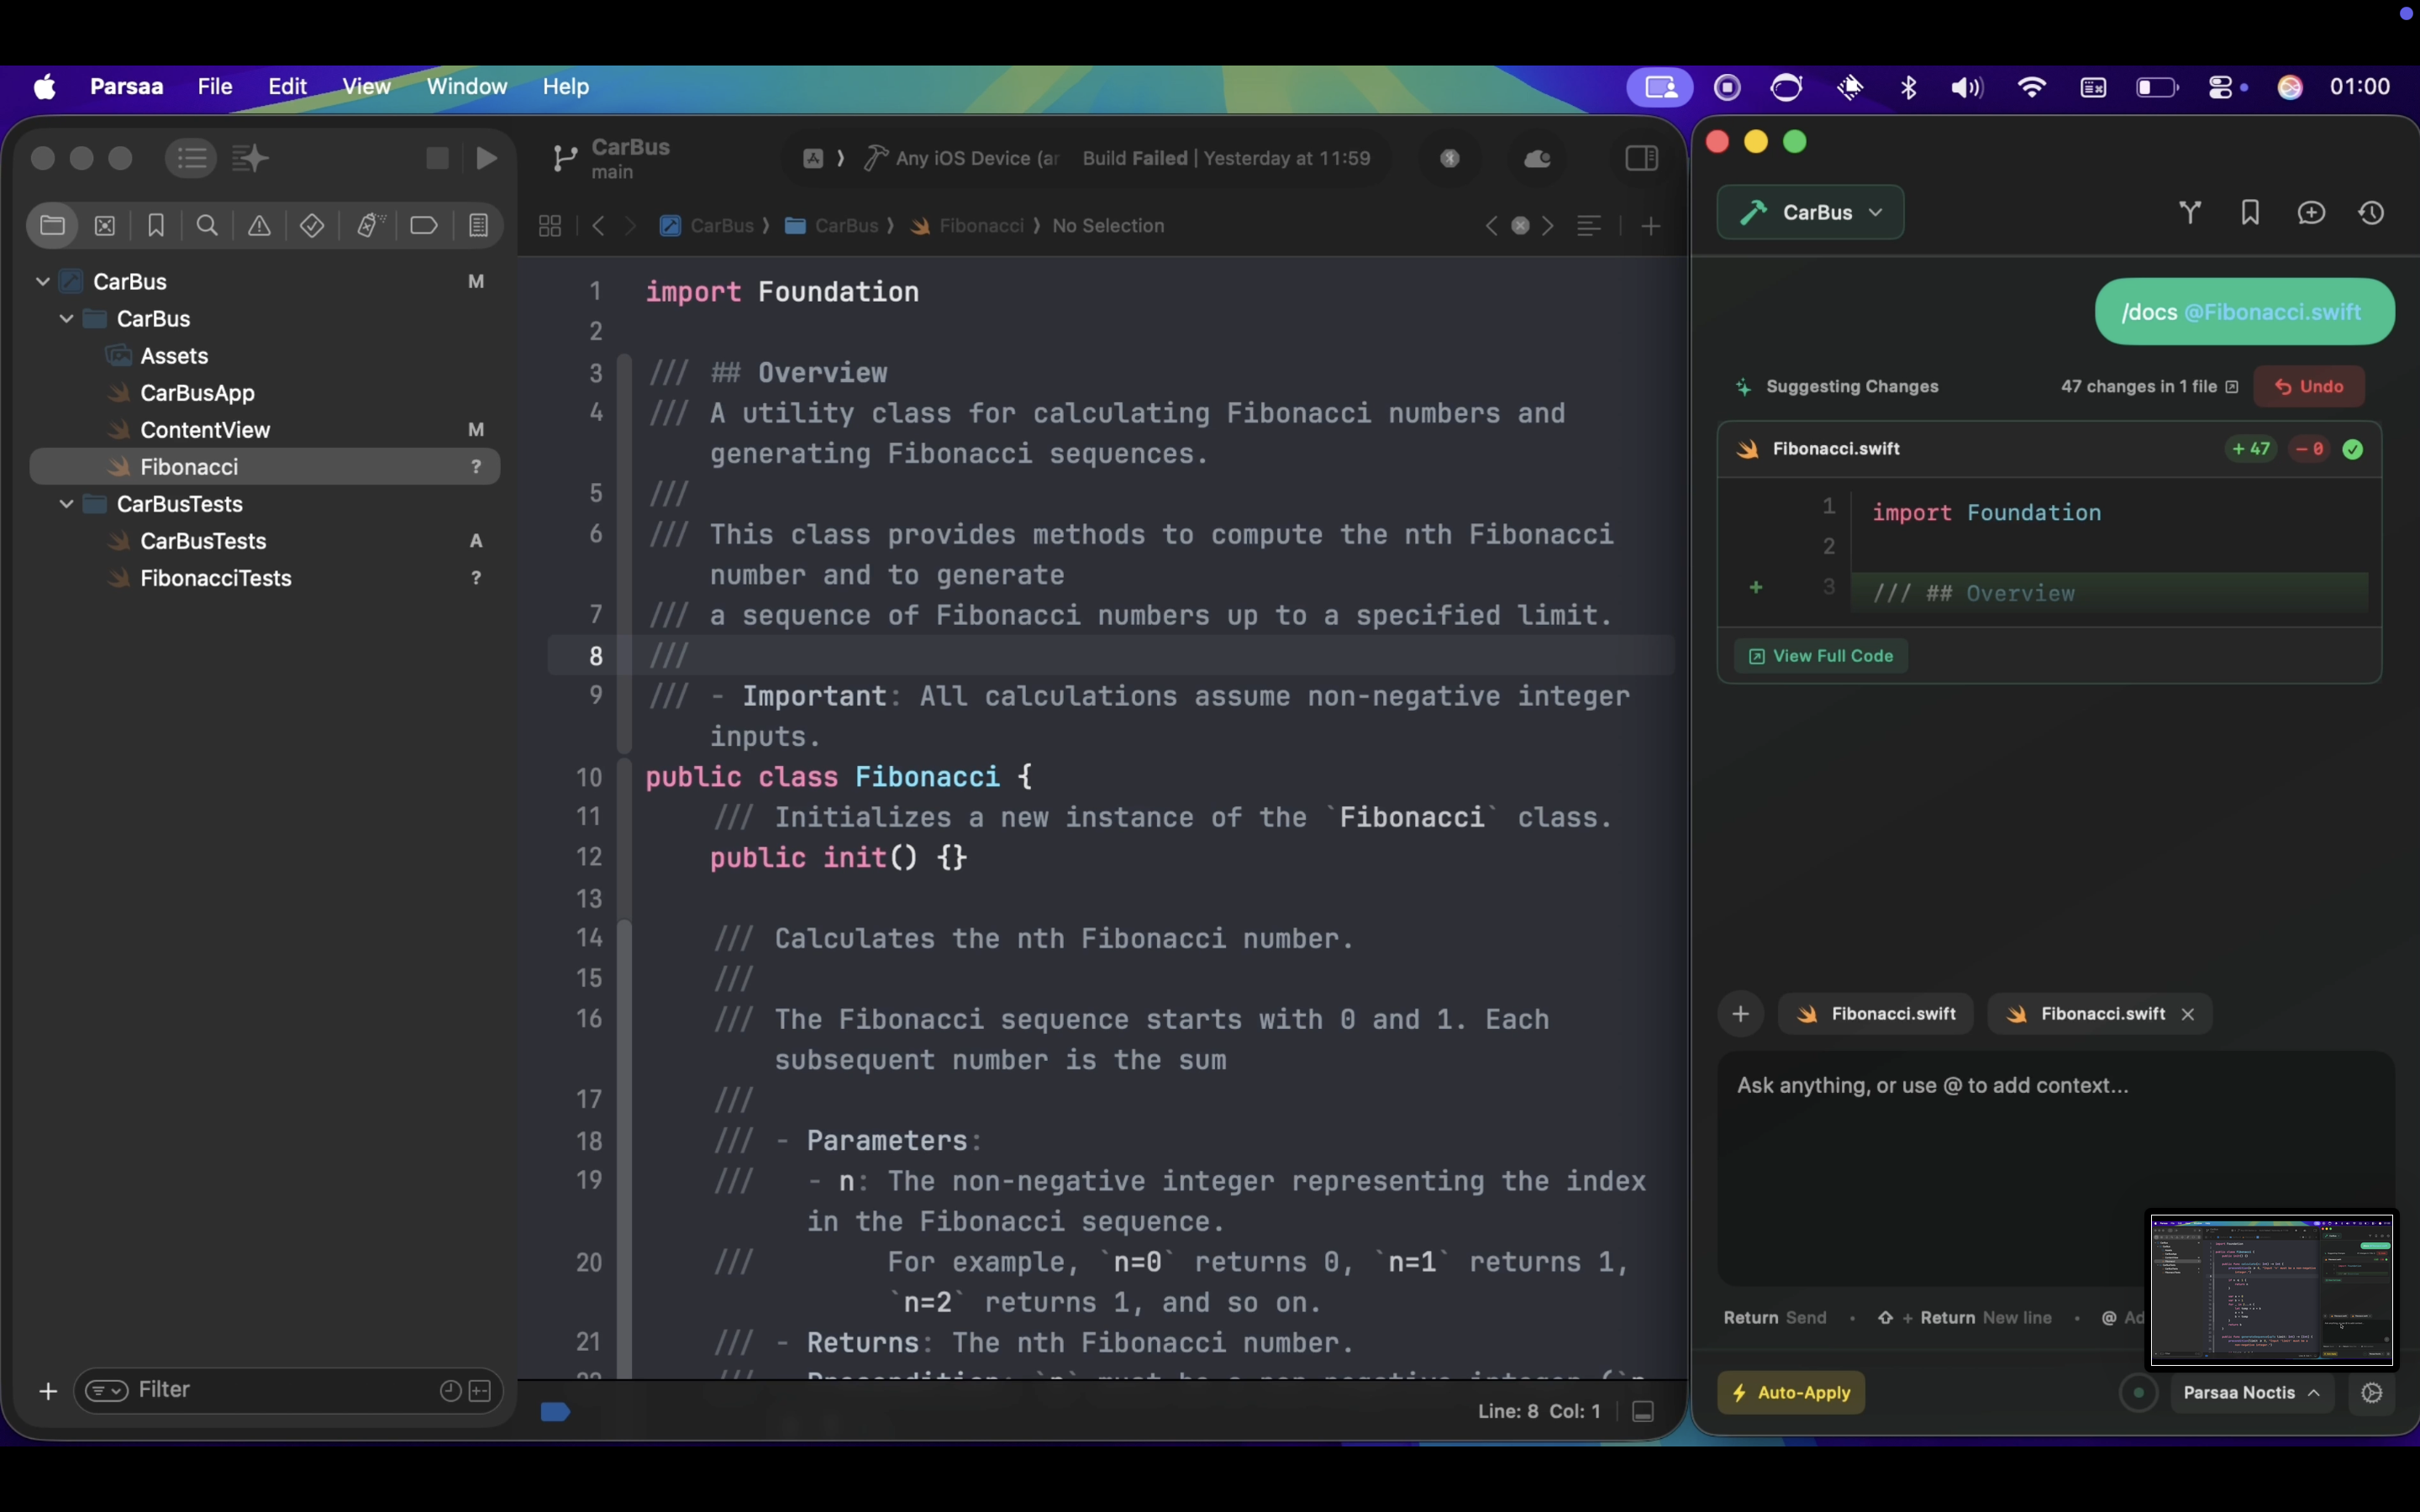Open the Bookmark navigator icon
The width and height of the screenshot is (2420, 1512).
tap(156, 226)
